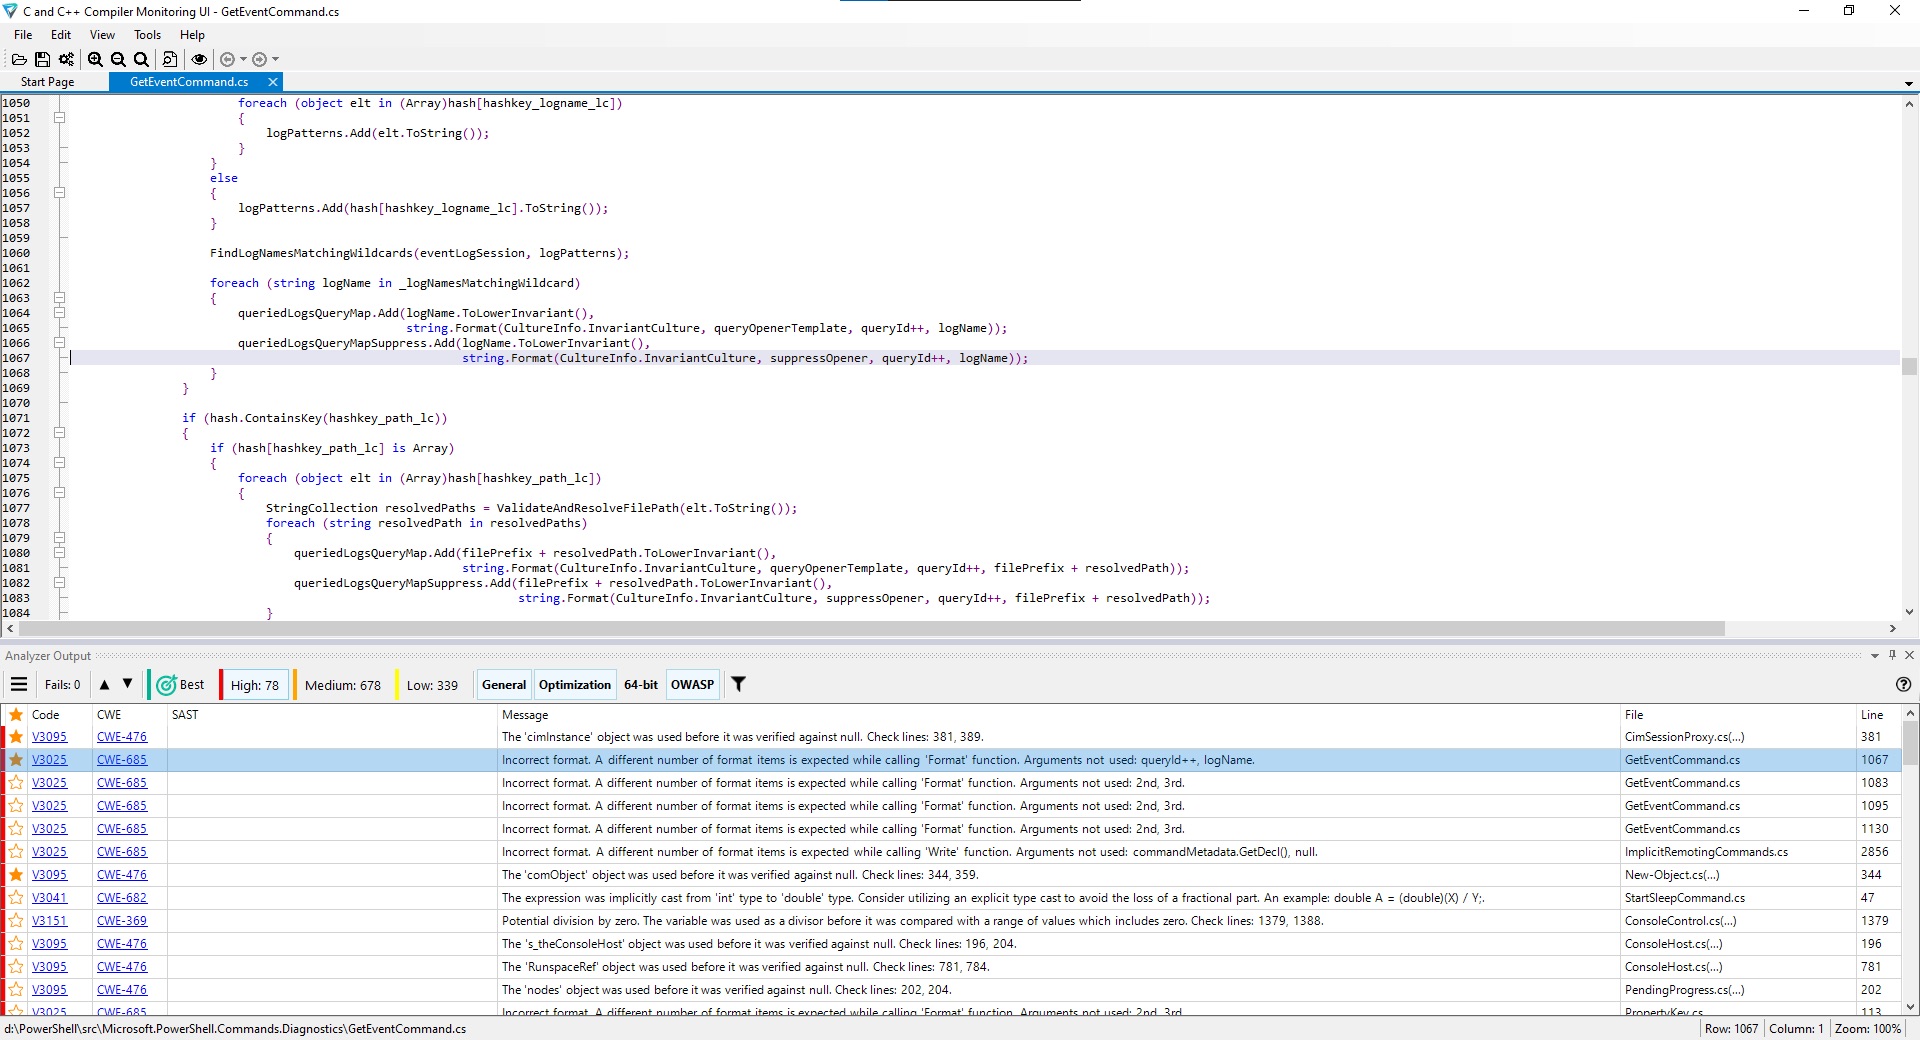Jump to next message with down arrow
The width and height of the screenshot is (1920, 1040).
point(127,685)
